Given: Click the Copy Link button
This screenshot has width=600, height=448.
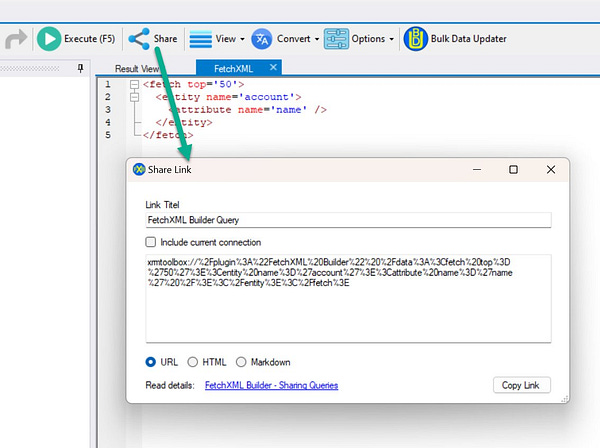Looking at the screenshot, I should [522, 385].
